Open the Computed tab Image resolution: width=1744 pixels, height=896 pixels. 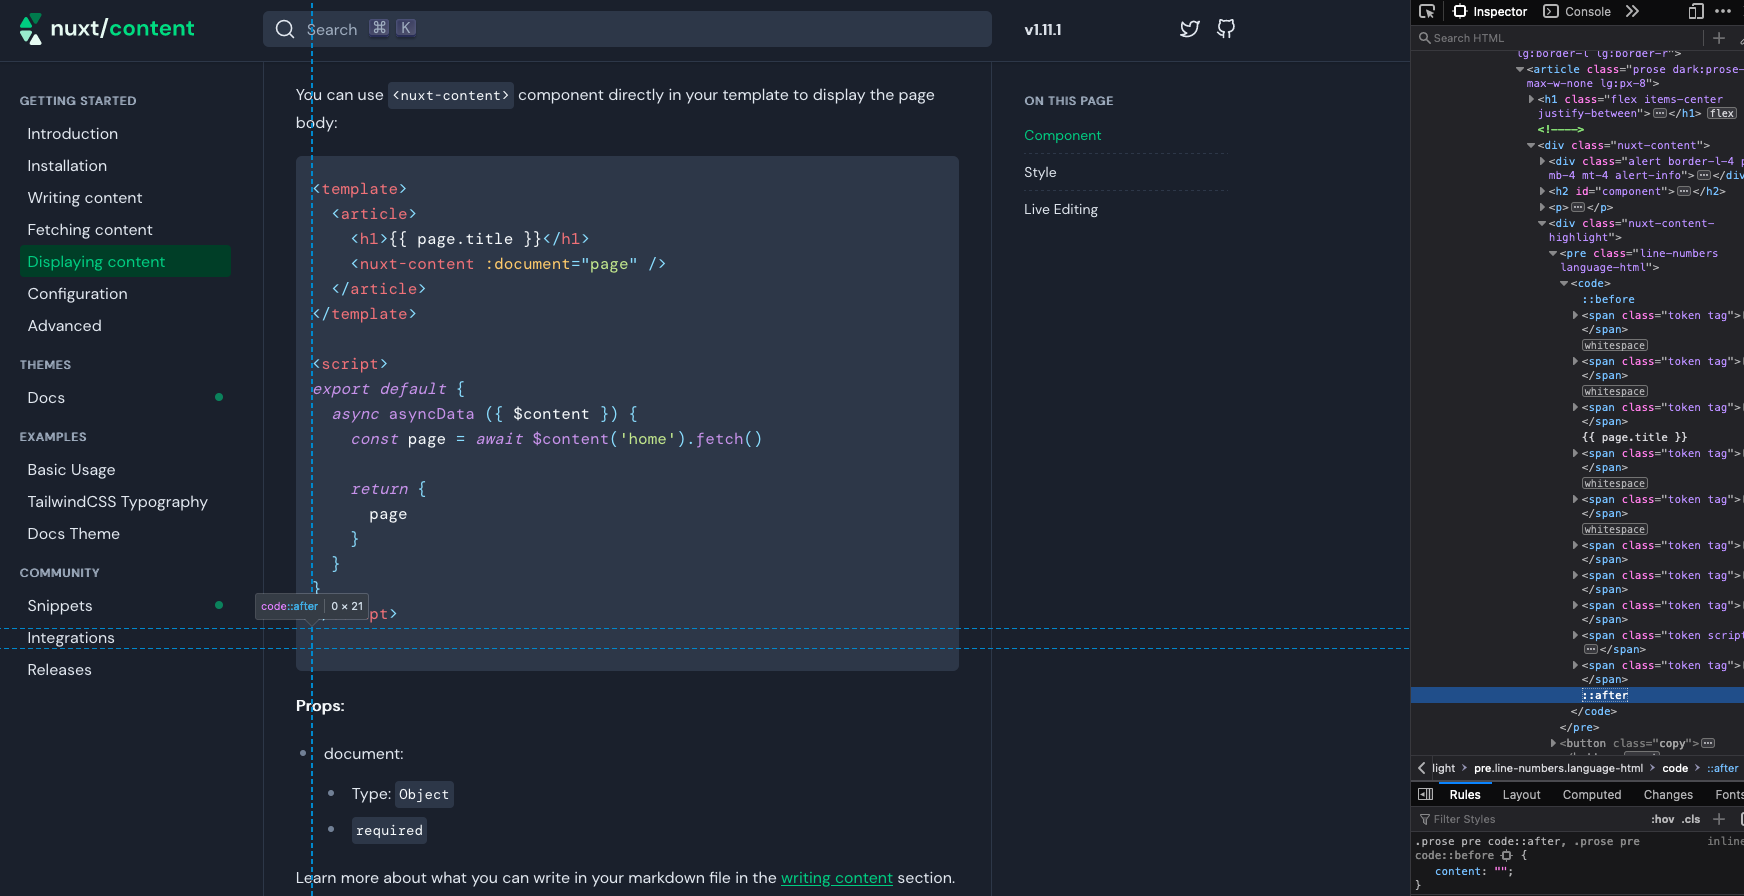[1592, 795]
